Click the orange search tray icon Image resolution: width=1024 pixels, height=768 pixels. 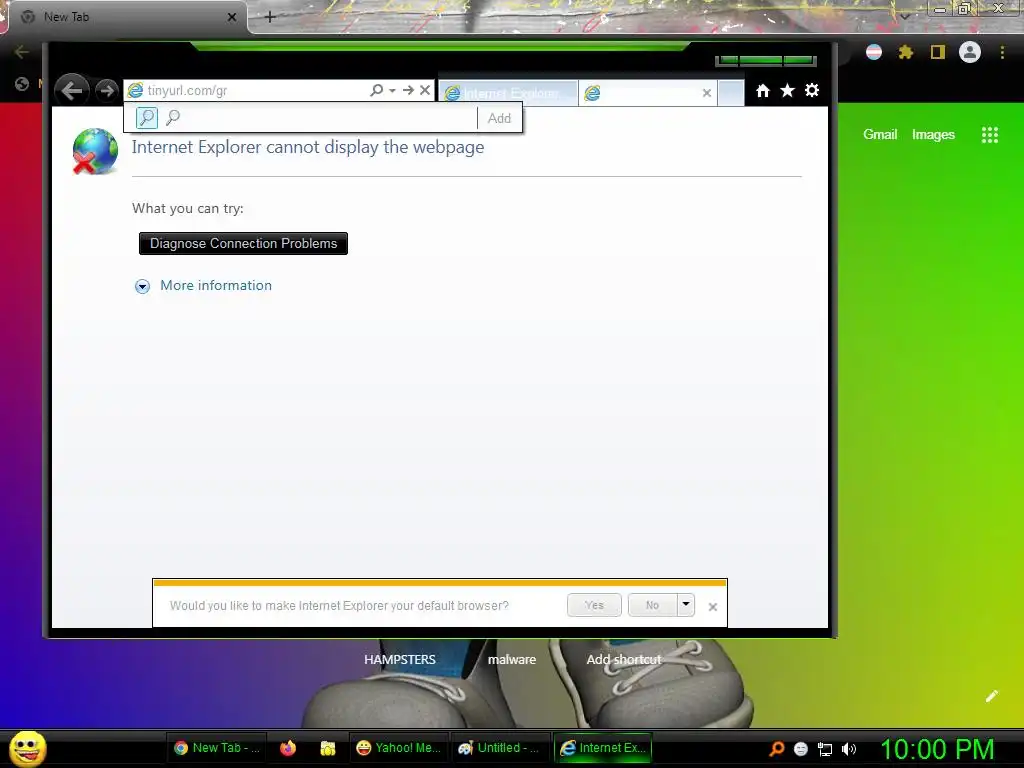pos(776,748)
